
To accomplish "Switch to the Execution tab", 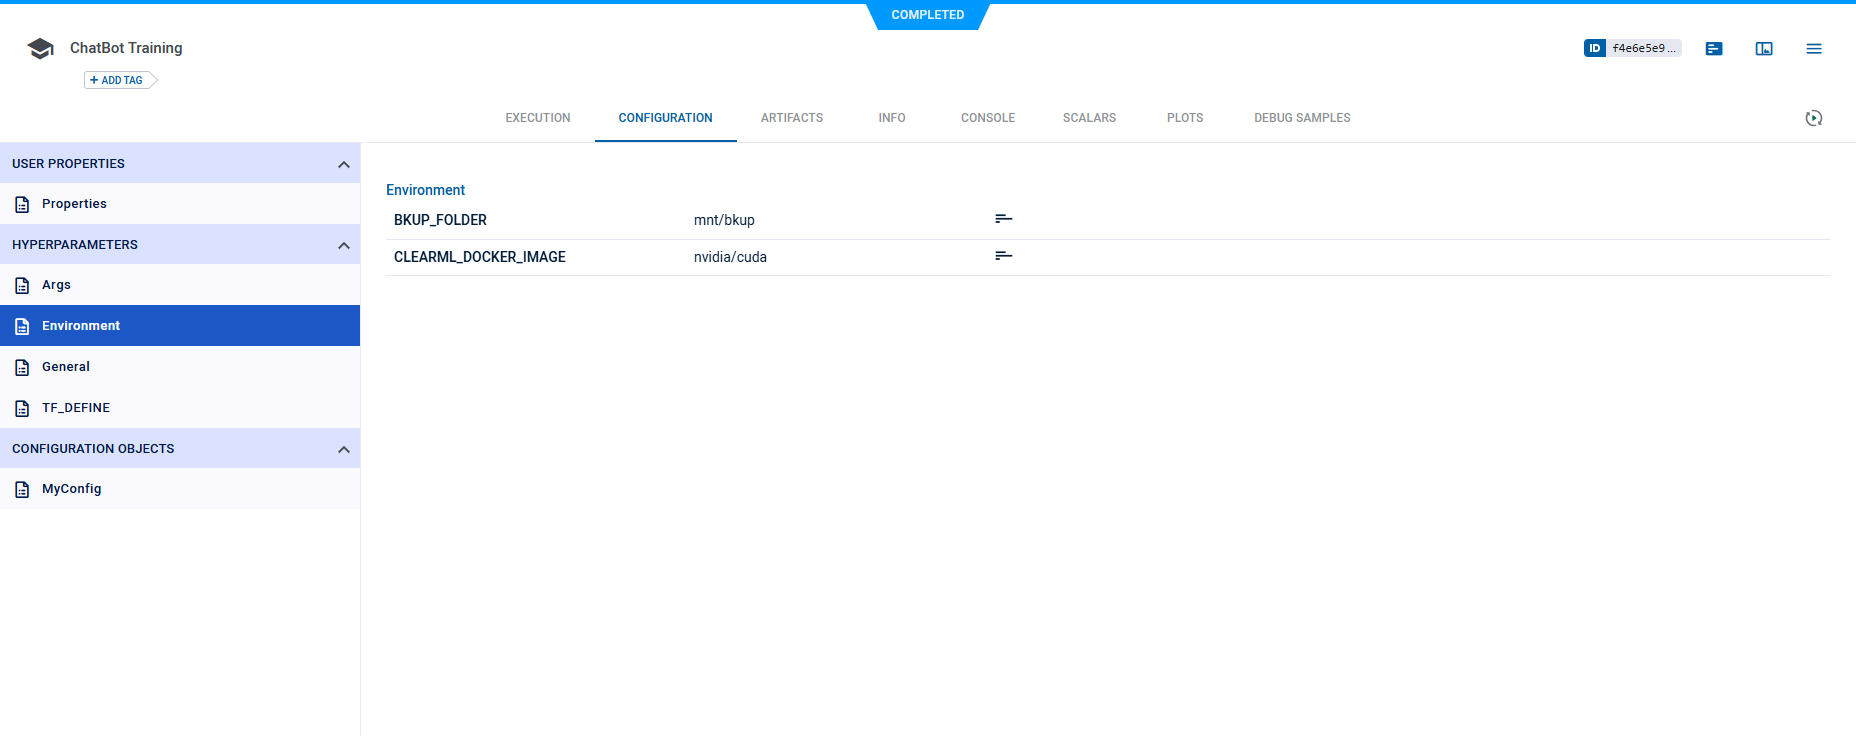I will (537, 118).
